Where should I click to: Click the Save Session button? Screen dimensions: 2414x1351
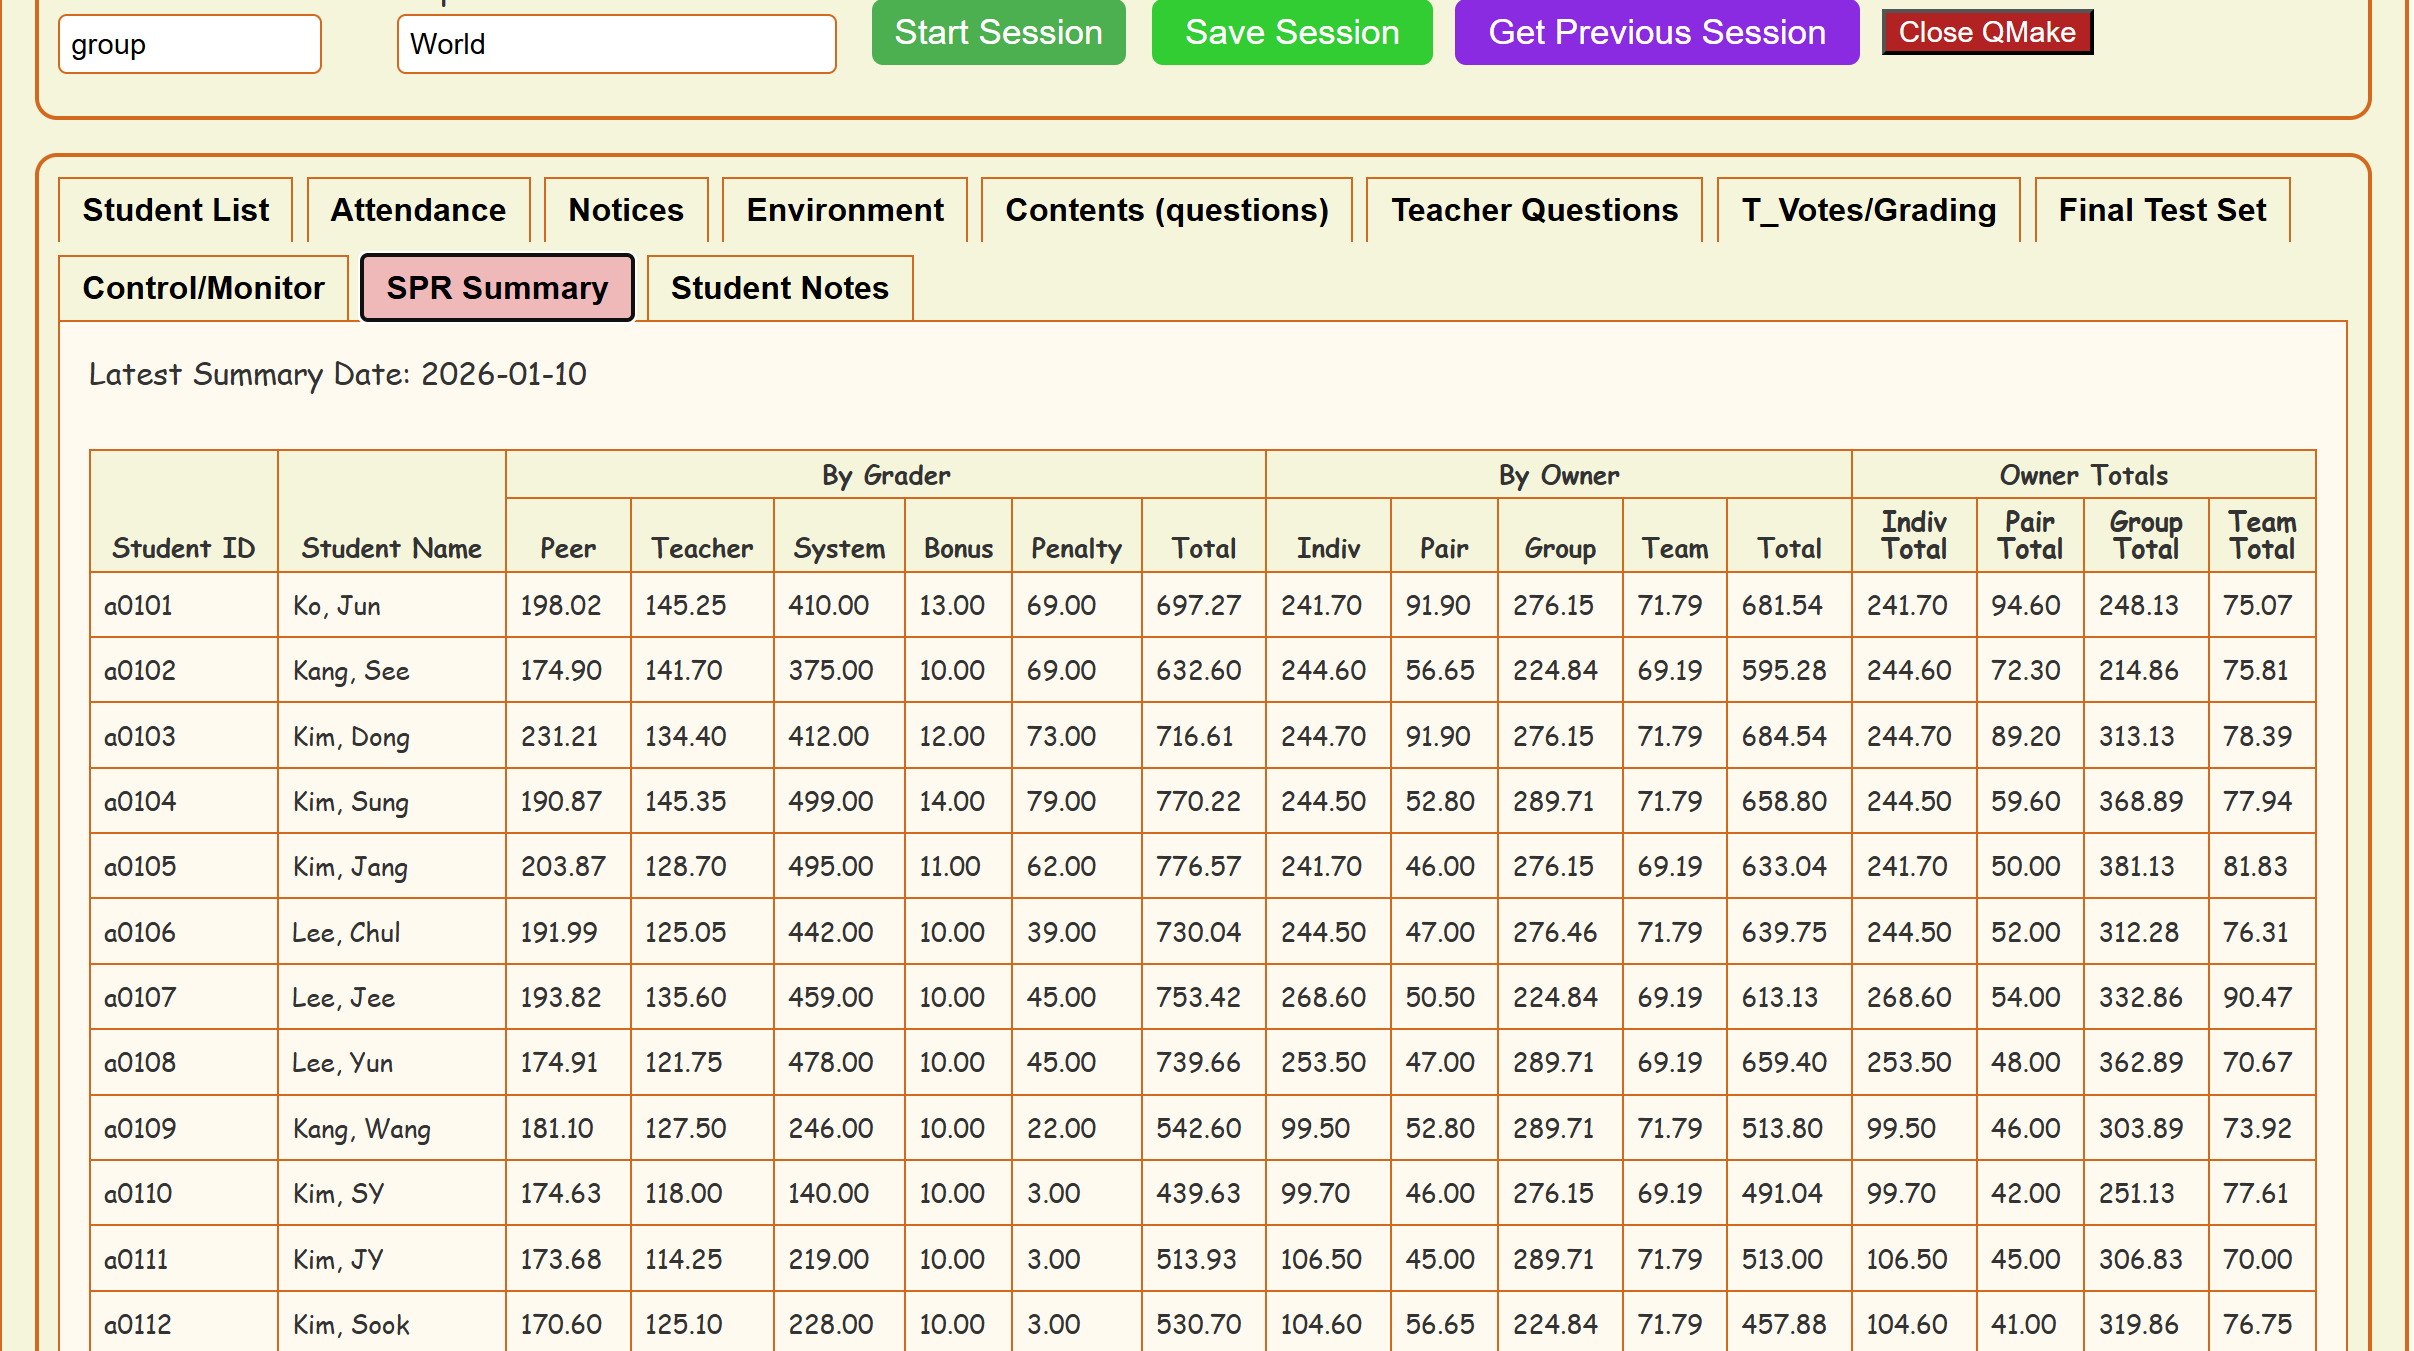pyautogui.click(x=1291, y=32)
